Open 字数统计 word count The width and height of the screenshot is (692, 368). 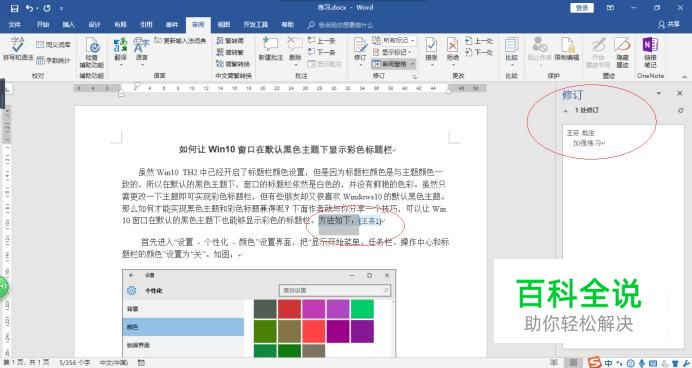click(x=53, y=60)
